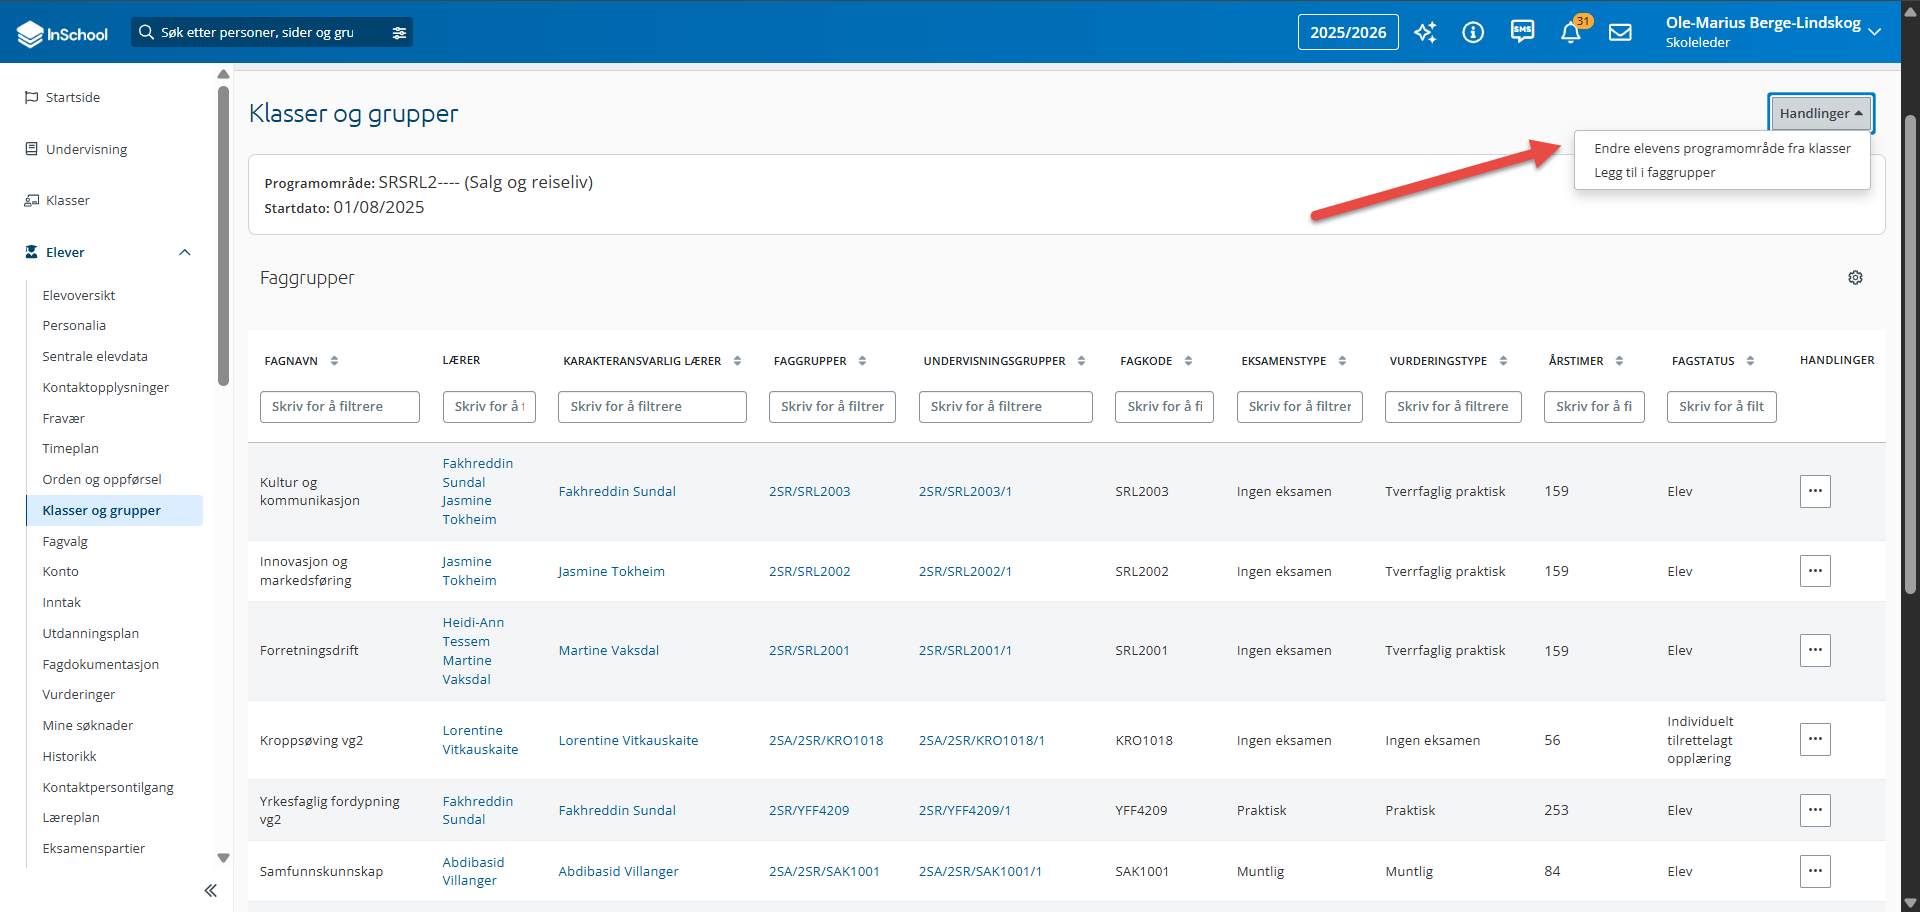Go to Startside in sidebar
Viewport: 1920px width, 912px height.
(x=73, y=97)
